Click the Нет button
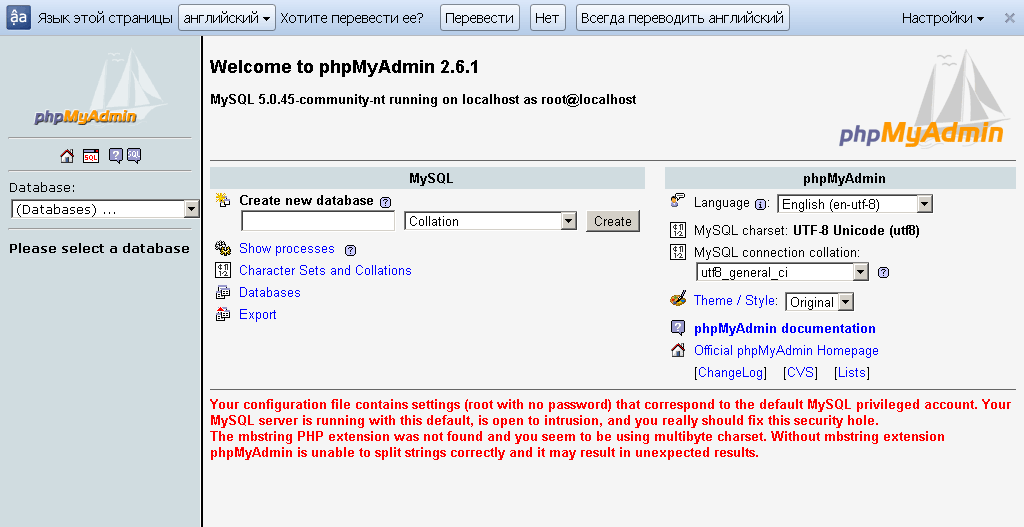The width and height of the screenshot is (1024, 527). click(547, 18)
